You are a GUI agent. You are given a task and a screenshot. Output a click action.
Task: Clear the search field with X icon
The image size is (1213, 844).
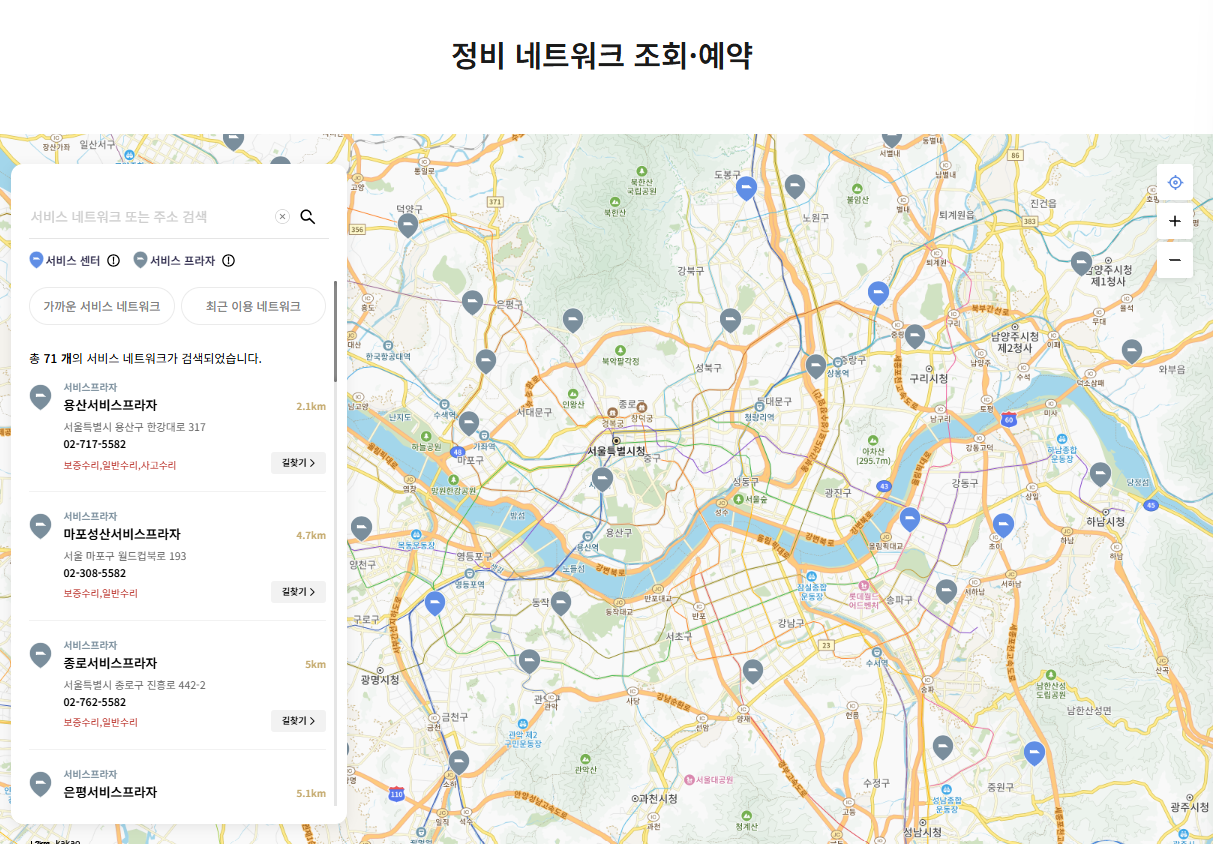pyautogui.click(x=283, y=217)
